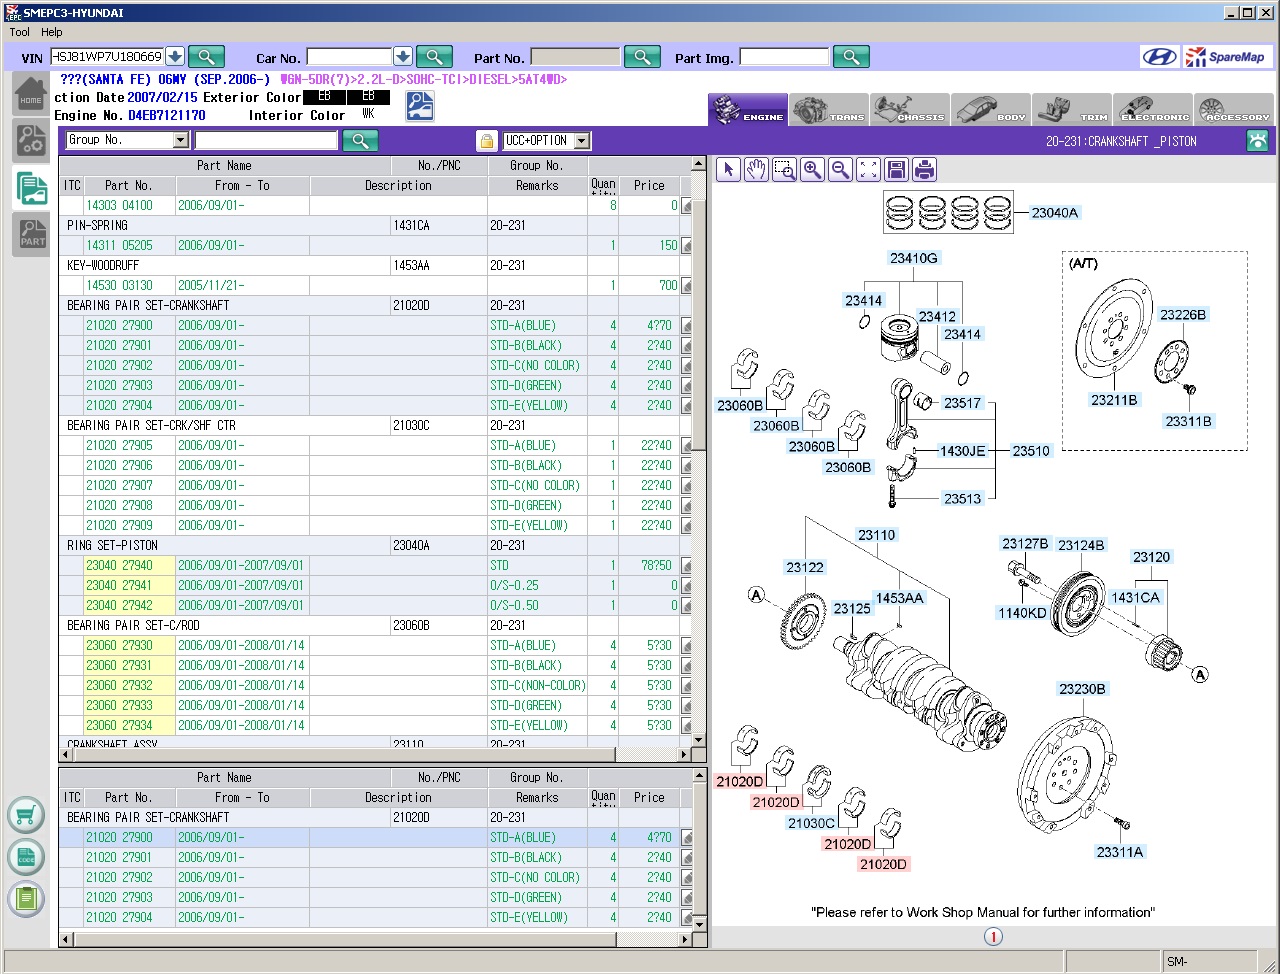Save the diagram with disk icon
Screen dimensions: 1280x974
point(896,170)
